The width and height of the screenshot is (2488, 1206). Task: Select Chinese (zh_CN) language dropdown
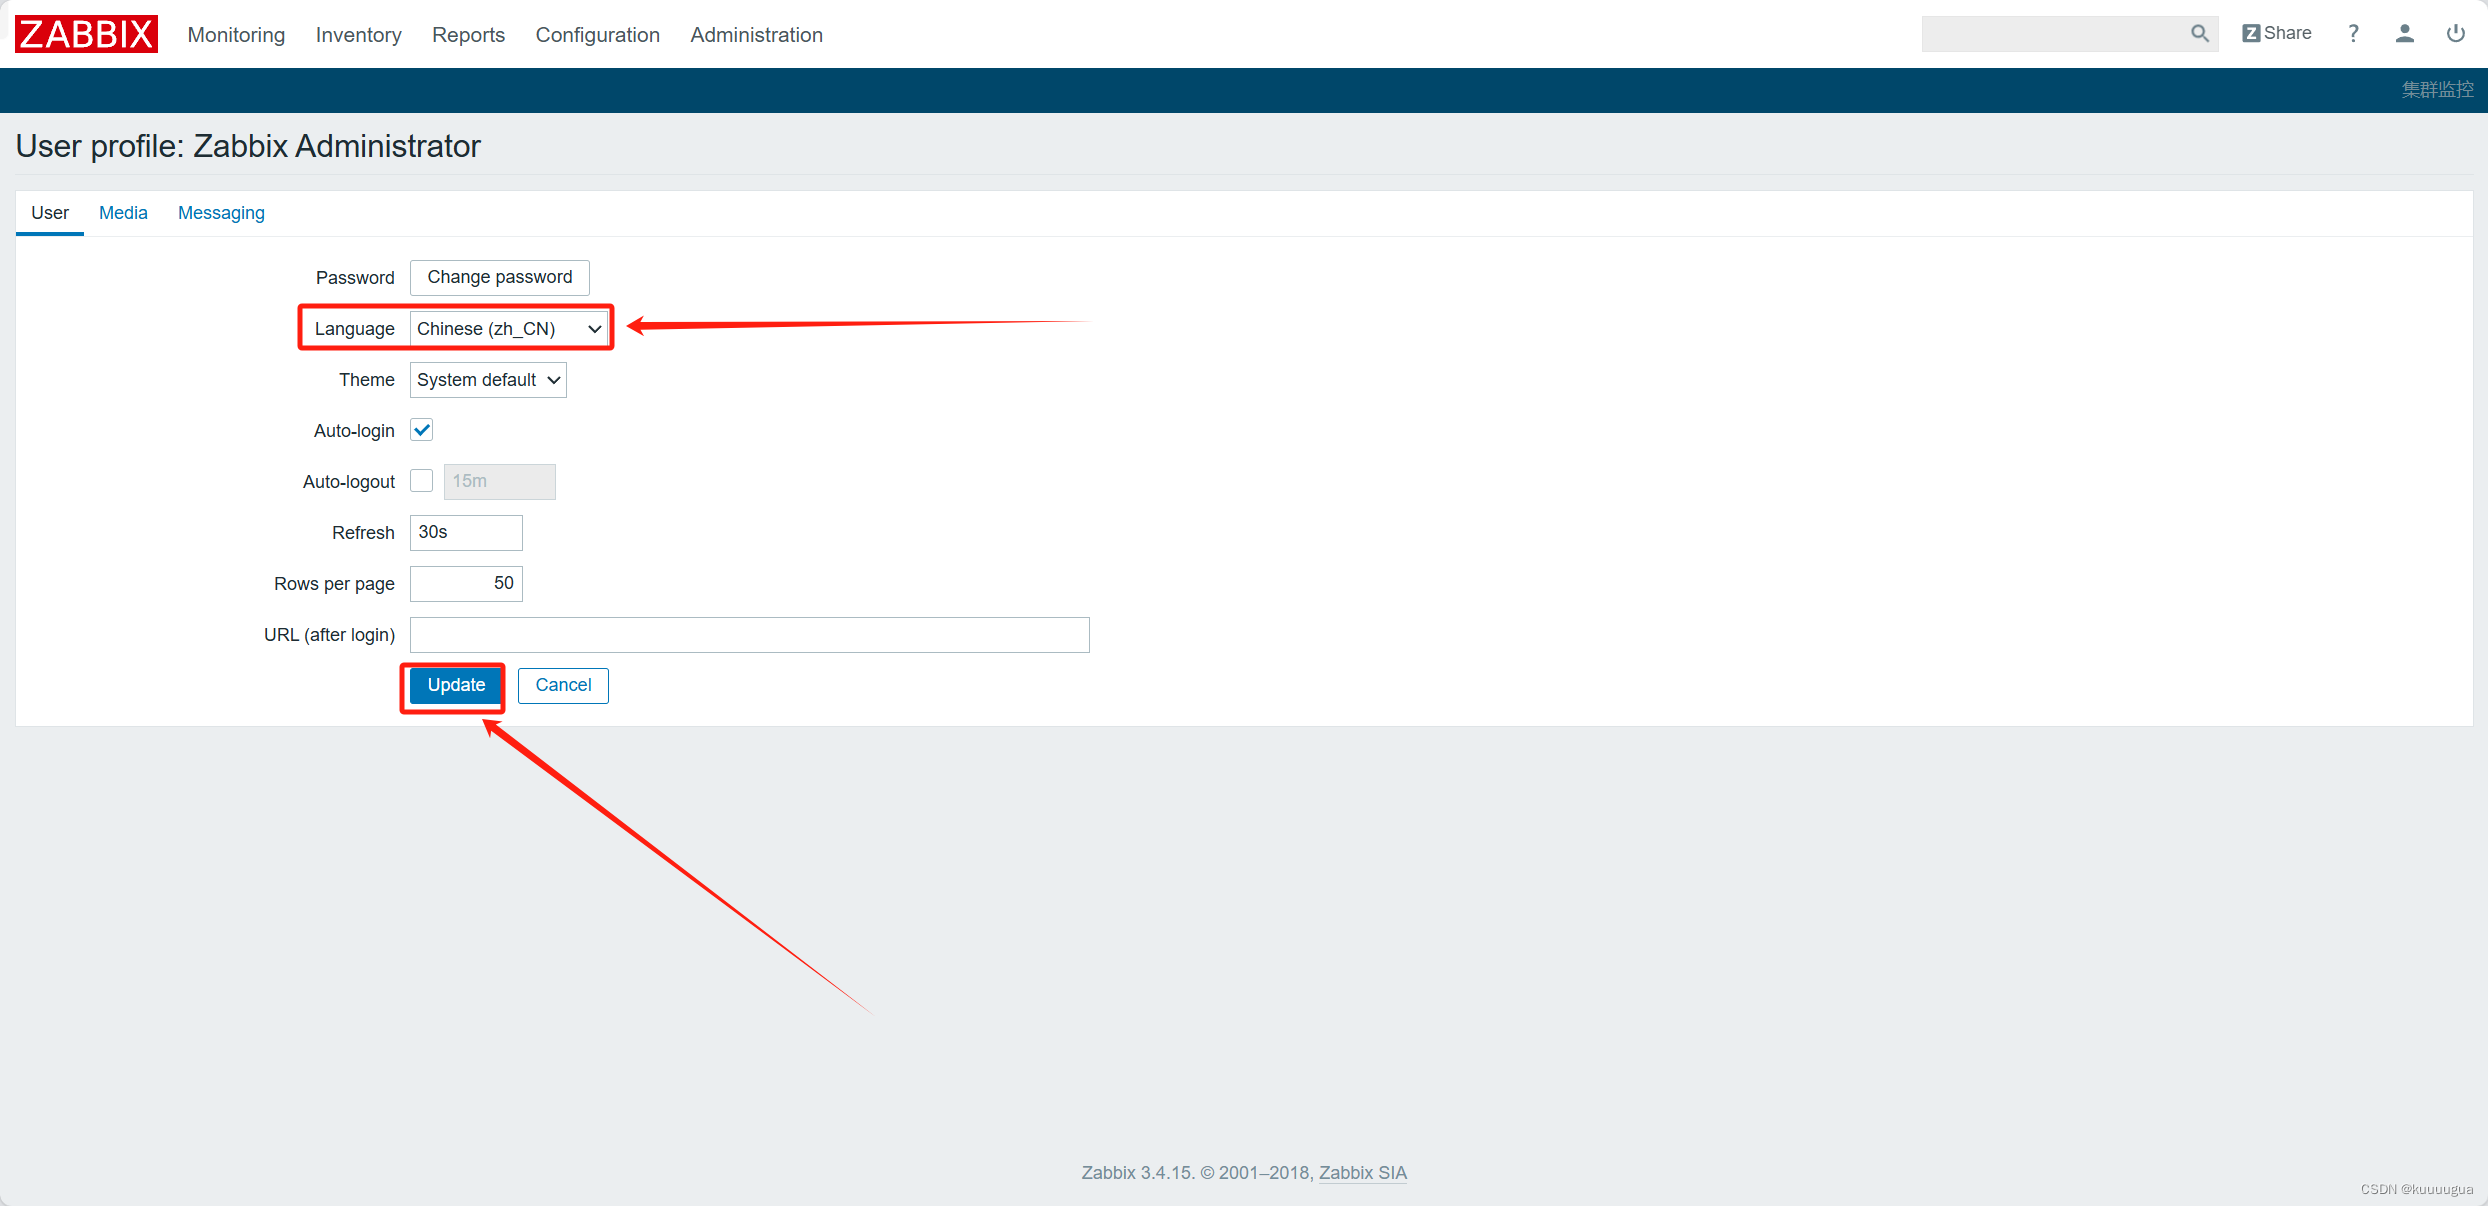coord(508,328)
